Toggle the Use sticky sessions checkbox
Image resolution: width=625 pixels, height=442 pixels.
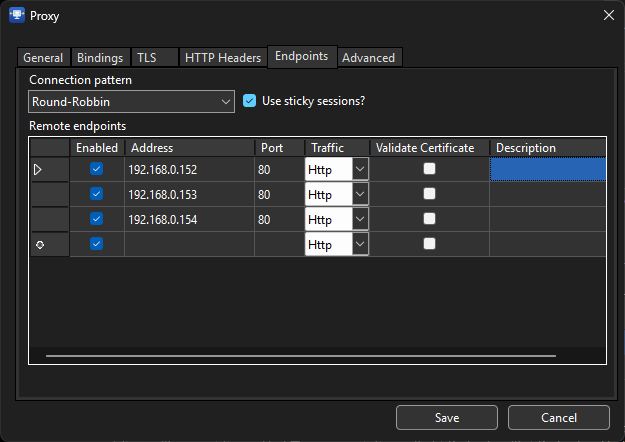250,101
